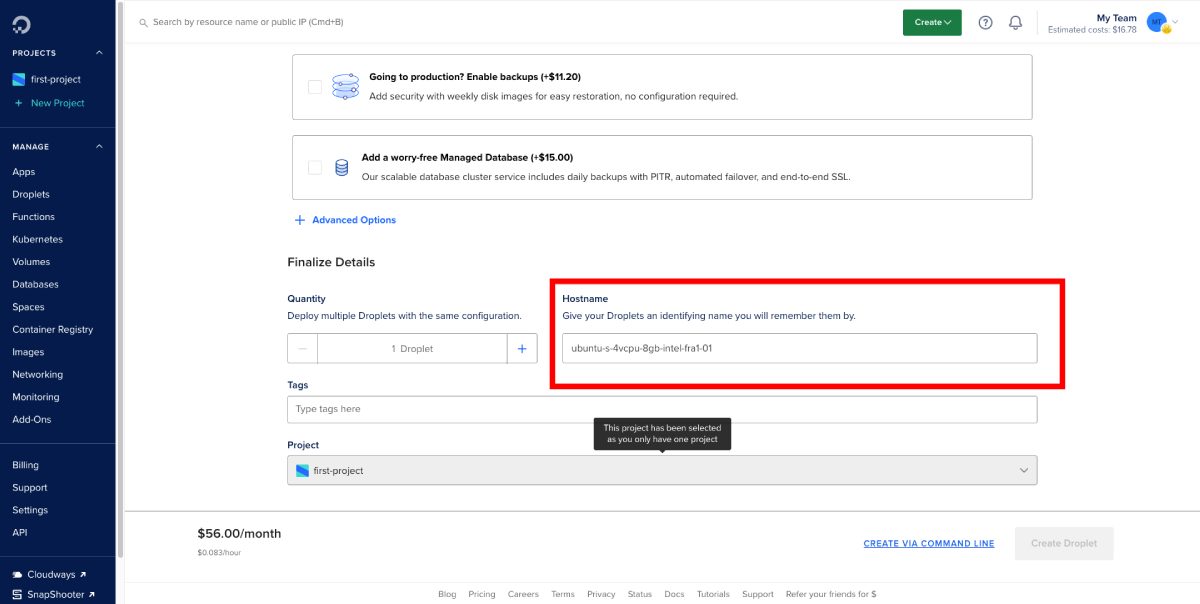Click the Managed Database cylinder icon
The image size is (1200, 604).
coord(341,165)
